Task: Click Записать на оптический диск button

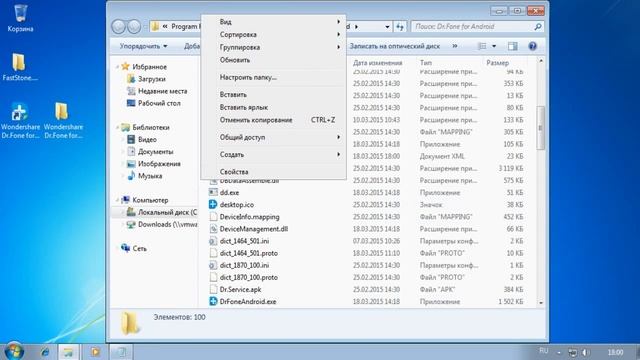Action: (394, 46)
